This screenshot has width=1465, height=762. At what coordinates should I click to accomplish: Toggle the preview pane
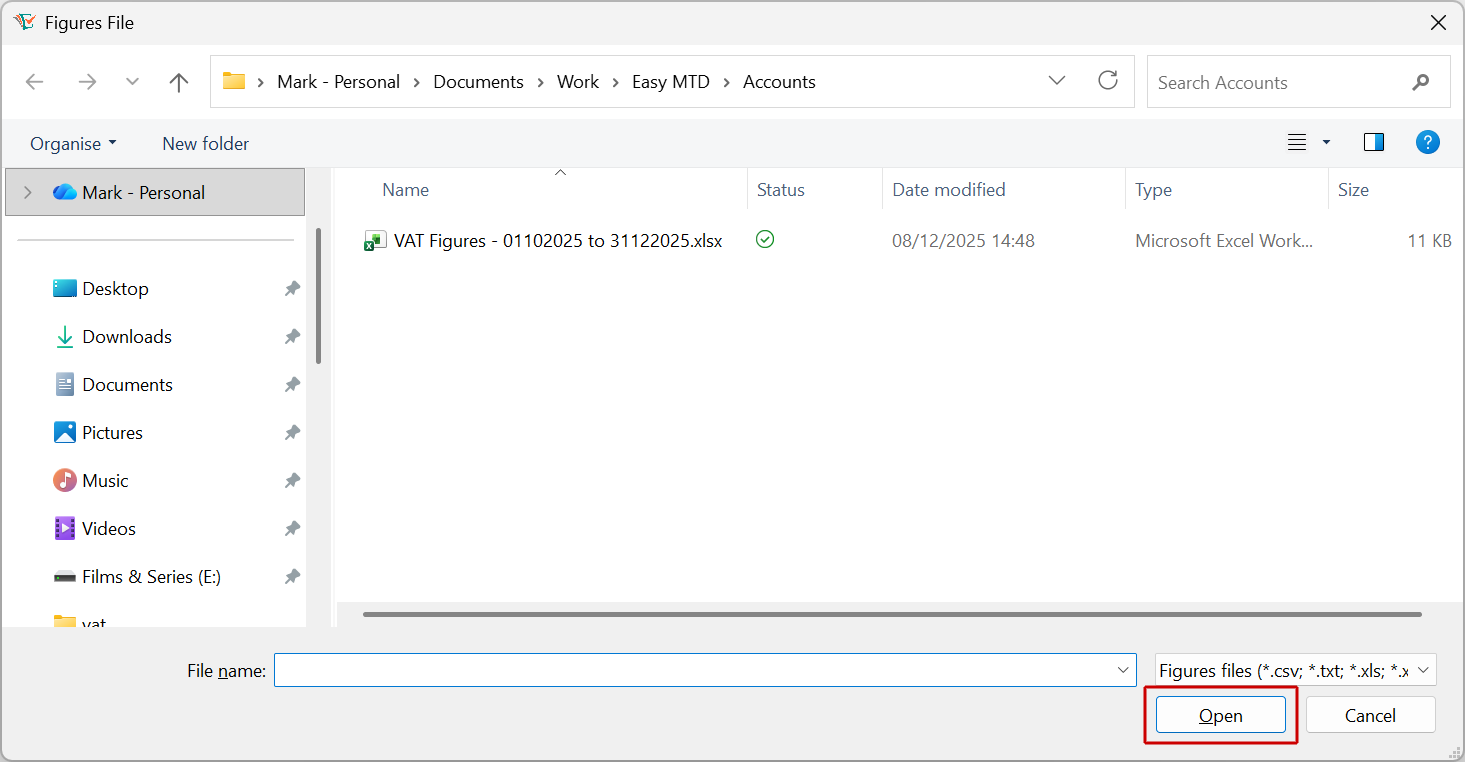point(1373,142)
